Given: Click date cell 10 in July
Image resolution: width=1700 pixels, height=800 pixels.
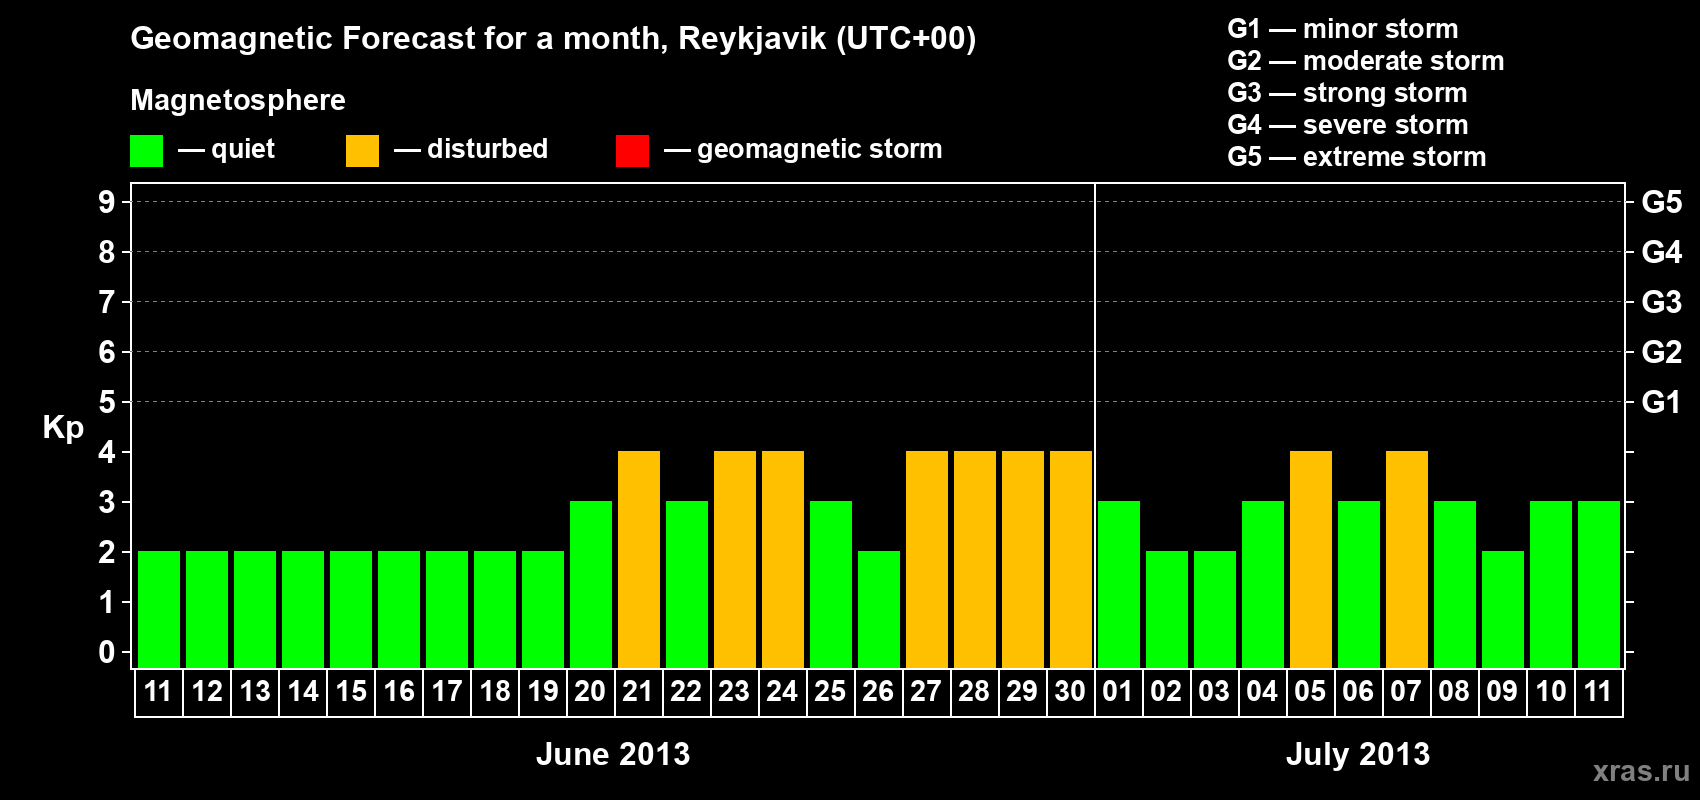Looking at the screenshot, I should (x=1551, y=692).
